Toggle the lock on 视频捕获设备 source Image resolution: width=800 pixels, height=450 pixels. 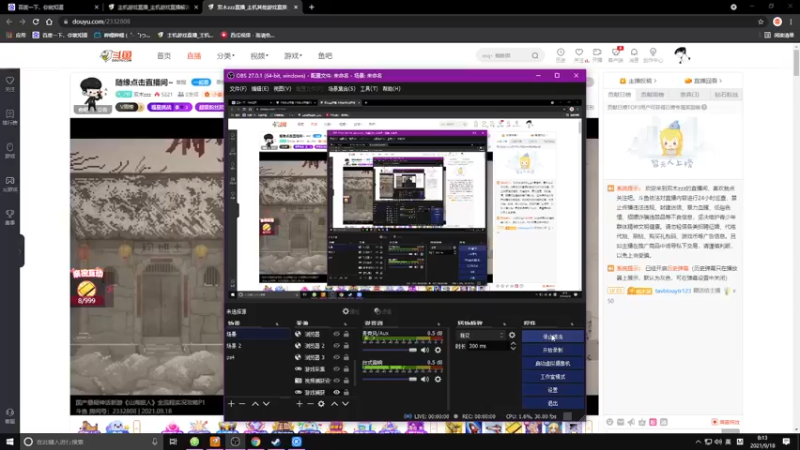[346, 381]
